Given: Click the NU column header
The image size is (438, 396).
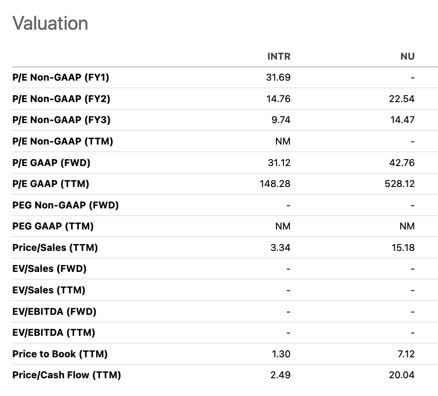Looking at the screenshot, I should pyautogui.click(x=407, y=56).
